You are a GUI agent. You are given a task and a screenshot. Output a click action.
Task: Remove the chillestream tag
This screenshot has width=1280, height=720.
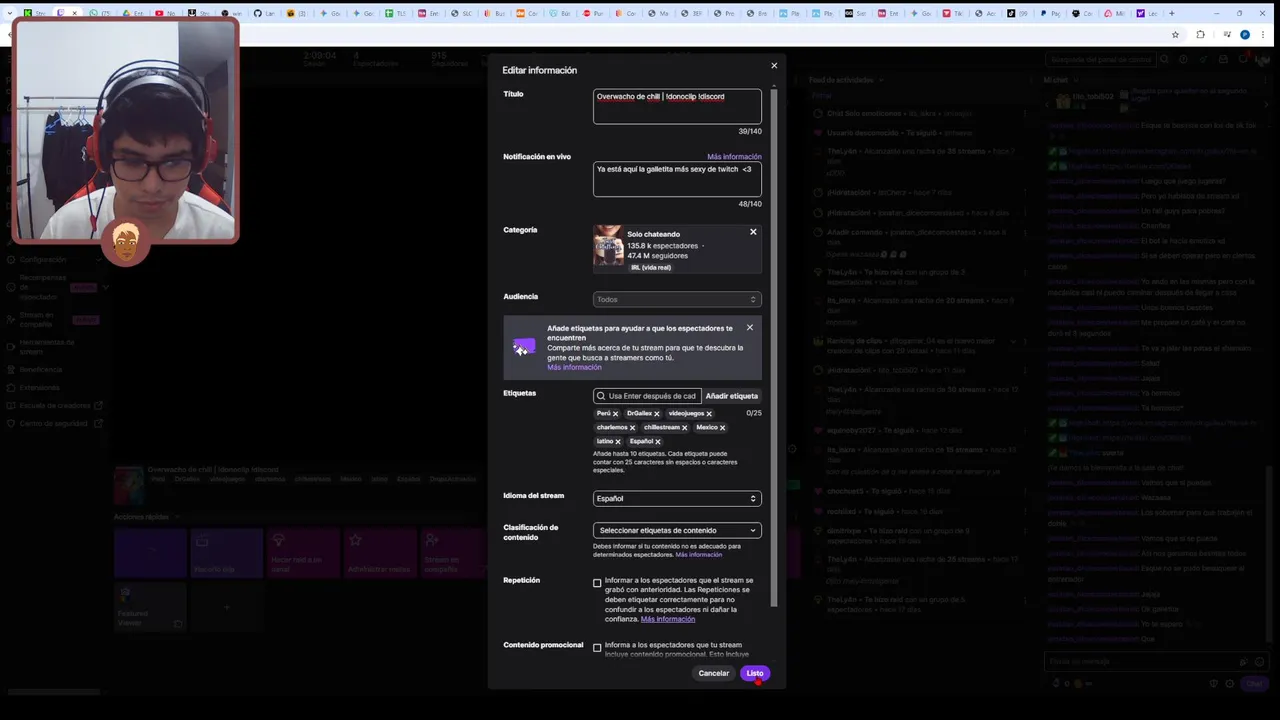(684, 428)
